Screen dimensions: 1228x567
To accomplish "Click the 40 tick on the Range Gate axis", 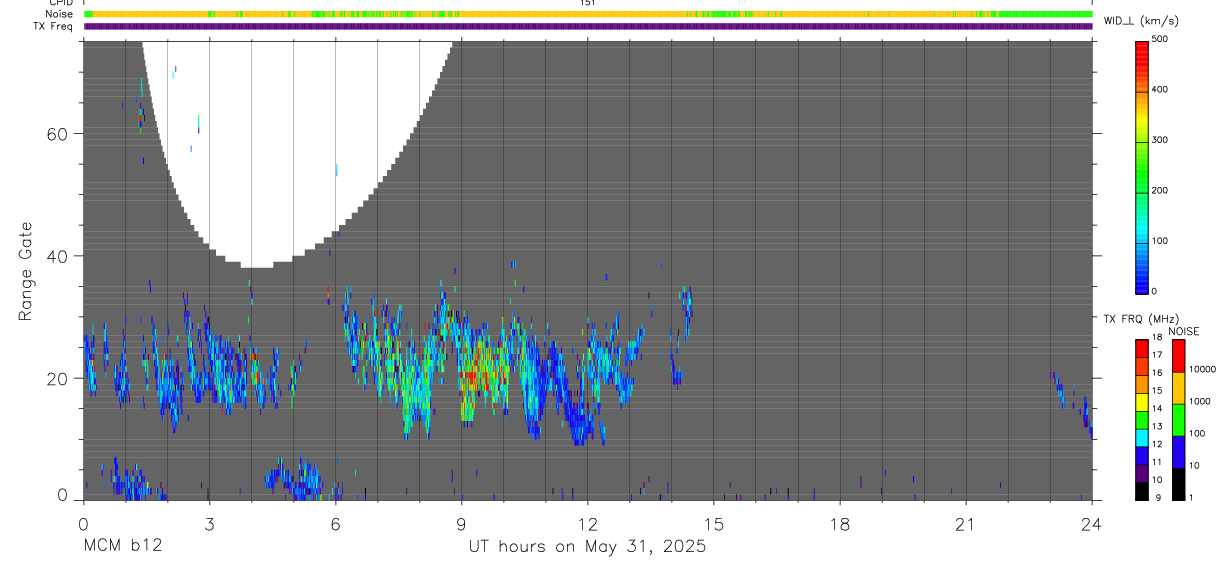I will click(56, 256).
